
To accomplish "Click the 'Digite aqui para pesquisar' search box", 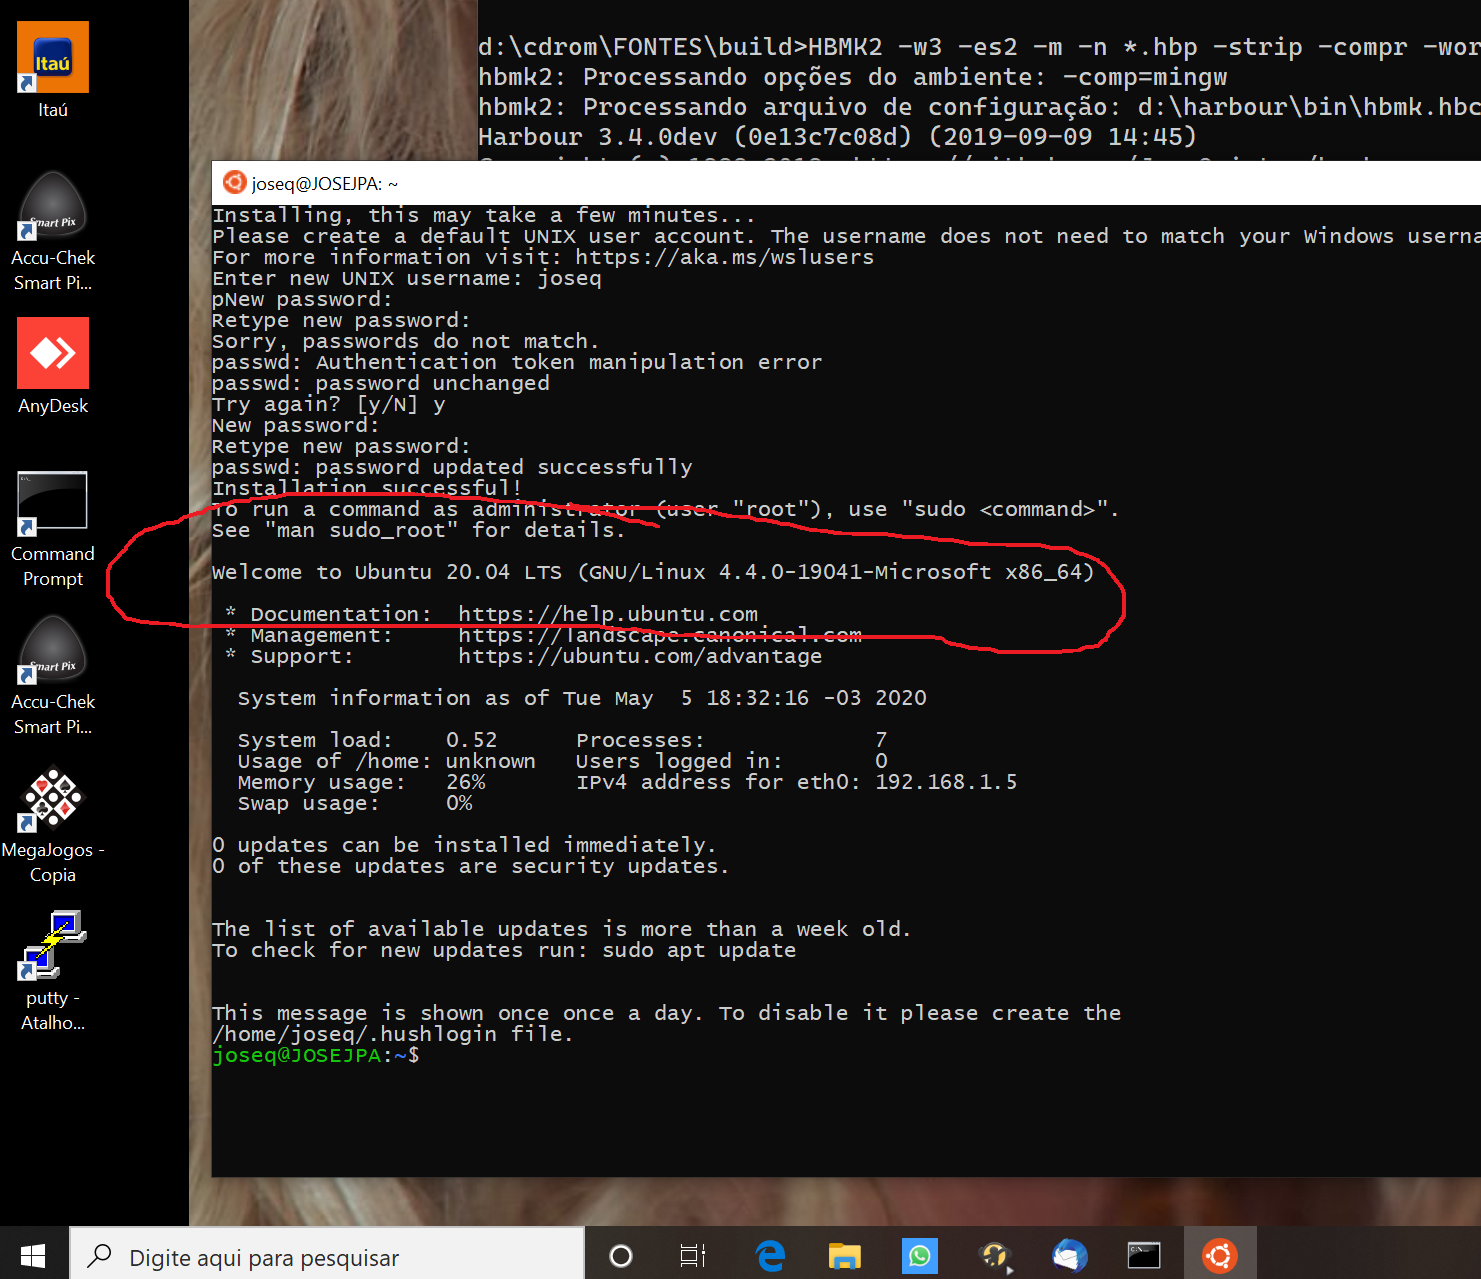I will point(327,1256).
